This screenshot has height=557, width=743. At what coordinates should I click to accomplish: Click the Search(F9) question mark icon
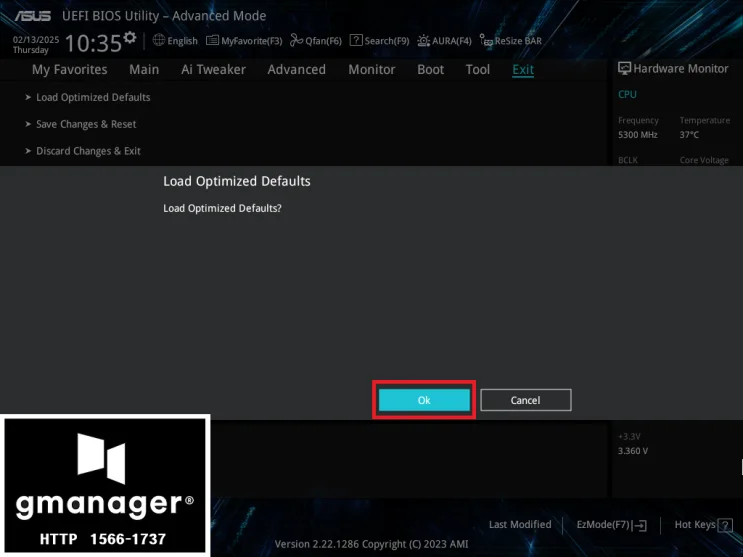pyautogui.click(x=356, y=40)
